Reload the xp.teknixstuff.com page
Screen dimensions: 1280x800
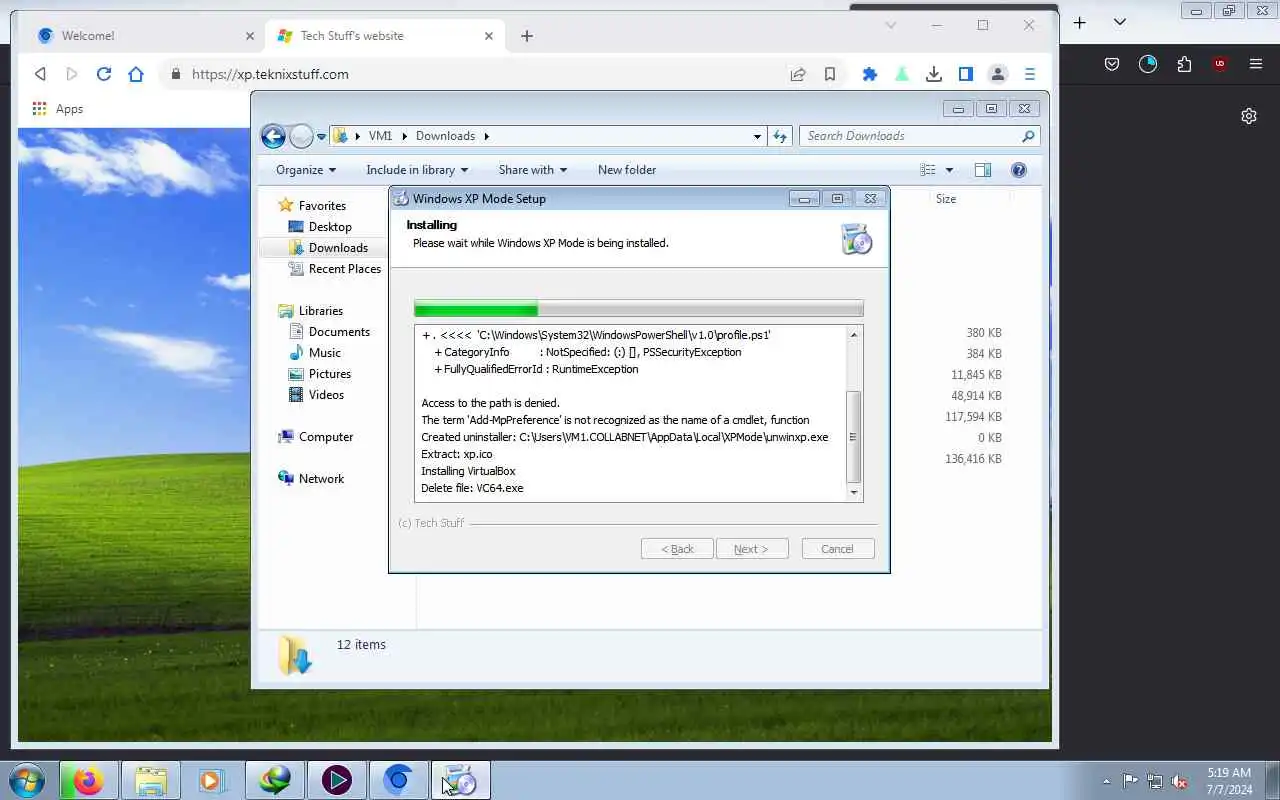(x=104, y=74)
